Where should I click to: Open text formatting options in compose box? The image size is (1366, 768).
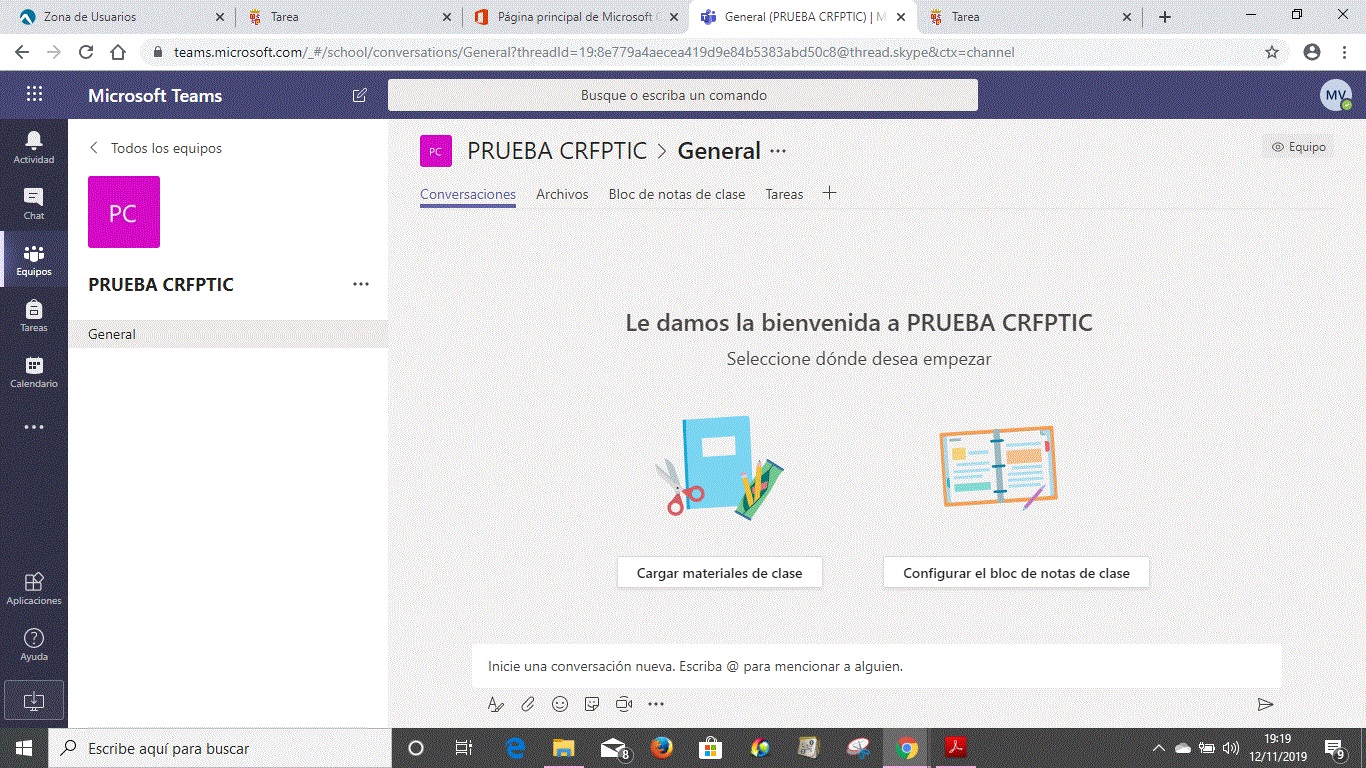pyautogui.click(x=495, y=703)
